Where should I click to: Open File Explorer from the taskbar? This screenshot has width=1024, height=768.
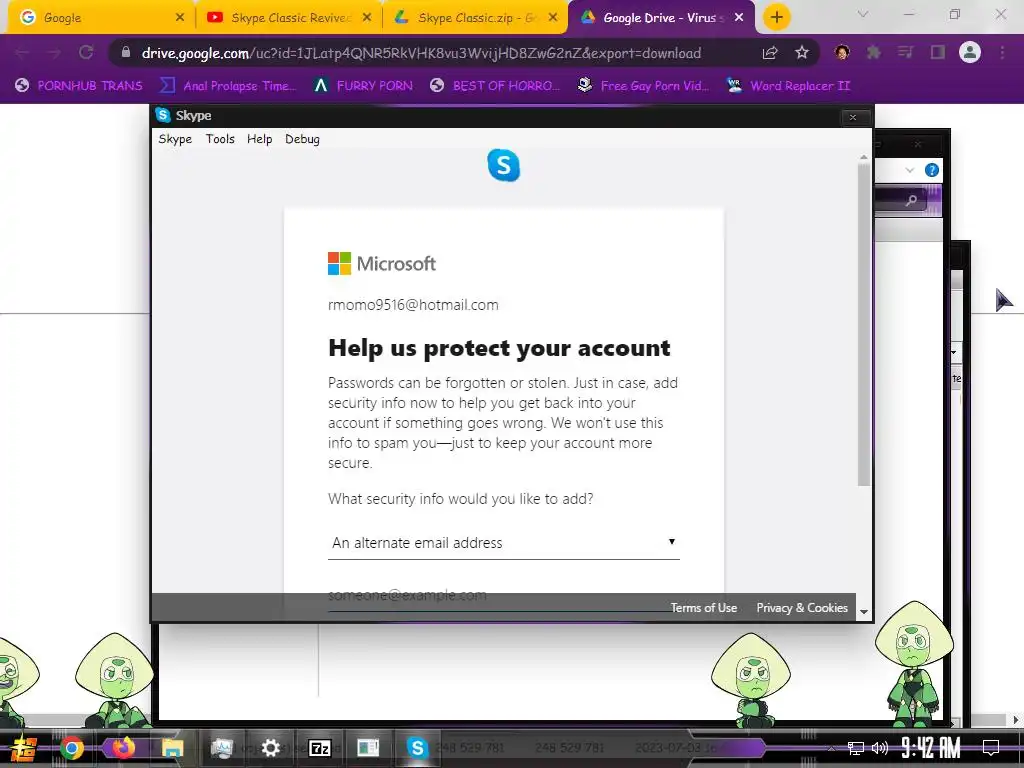[x=172, y=748]
